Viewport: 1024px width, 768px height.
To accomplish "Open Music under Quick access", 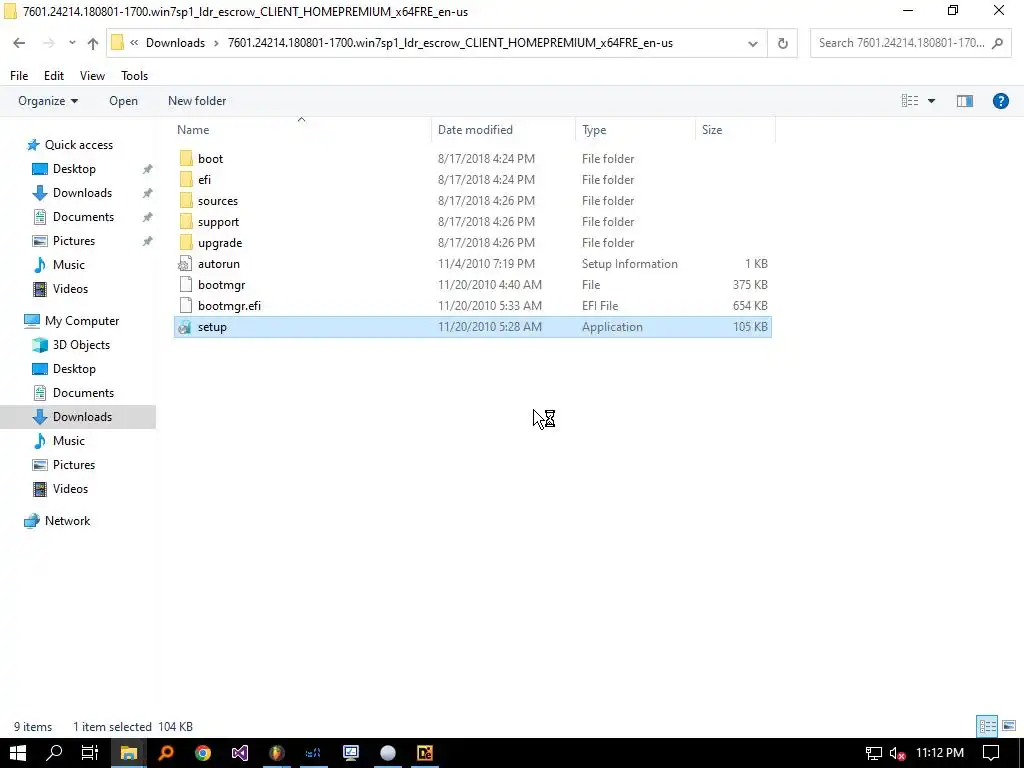I will pyautogui.click(x=69, y=265).
